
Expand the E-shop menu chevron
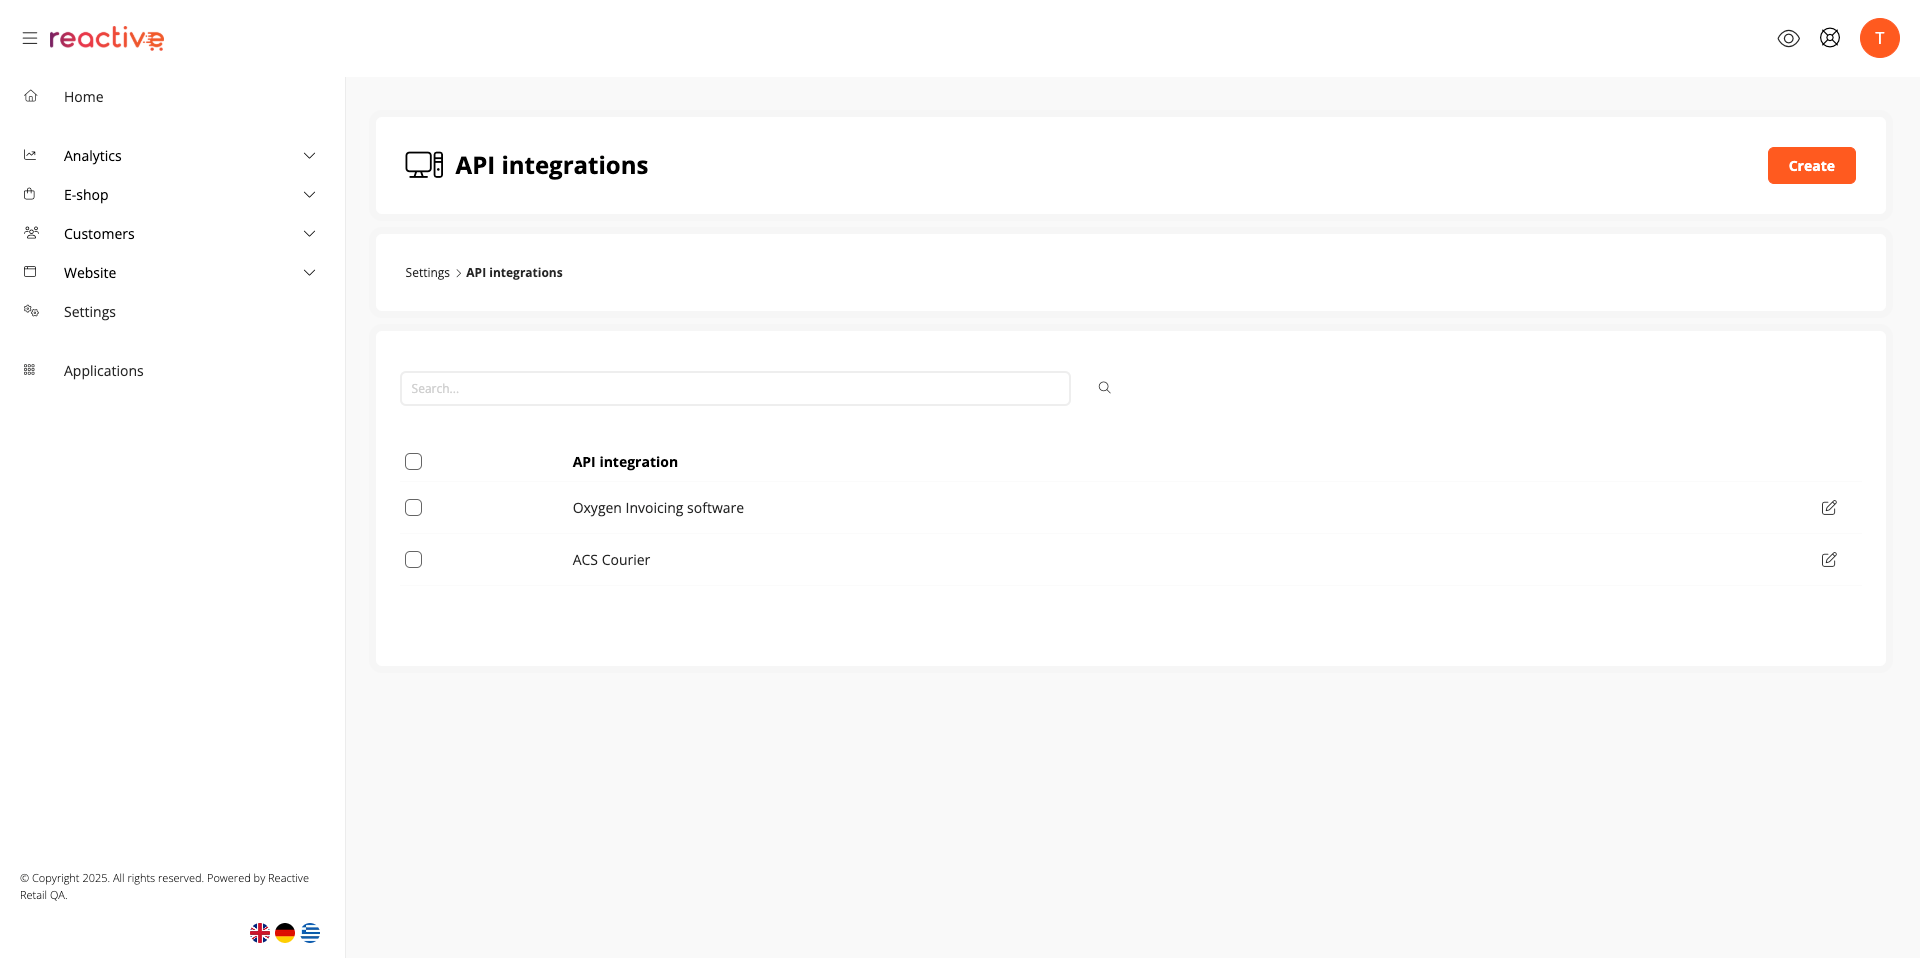coord(309,195)
